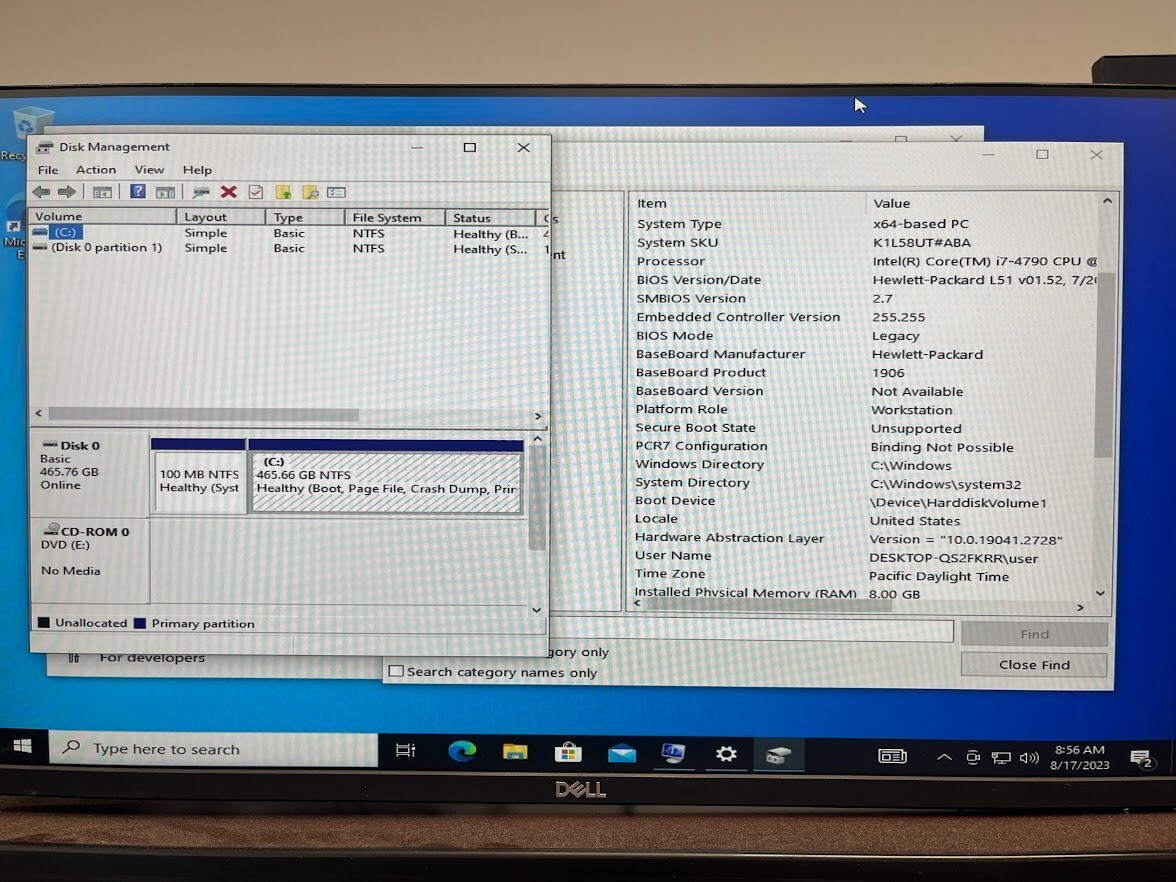Check Search category names only checkbox
Viewport: 1176px width, 882px height.
click(x=397, y=671)
